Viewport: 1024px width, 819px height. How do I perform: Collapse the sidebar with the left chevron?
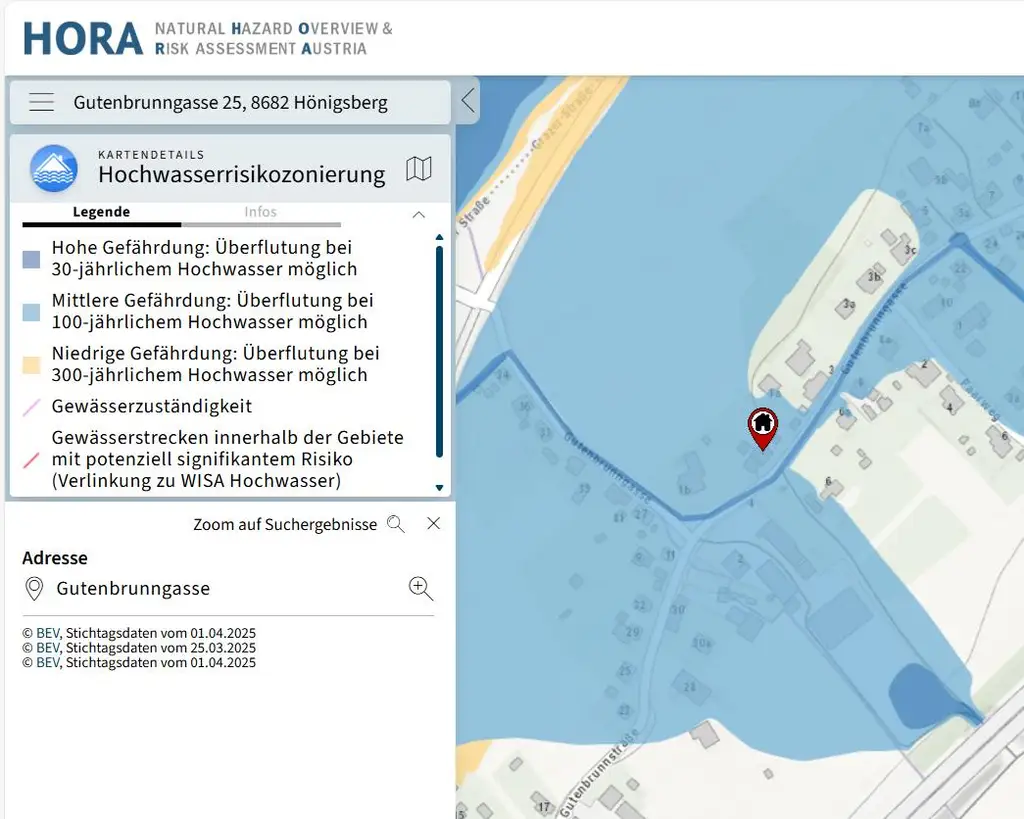(x=467, y=101)
